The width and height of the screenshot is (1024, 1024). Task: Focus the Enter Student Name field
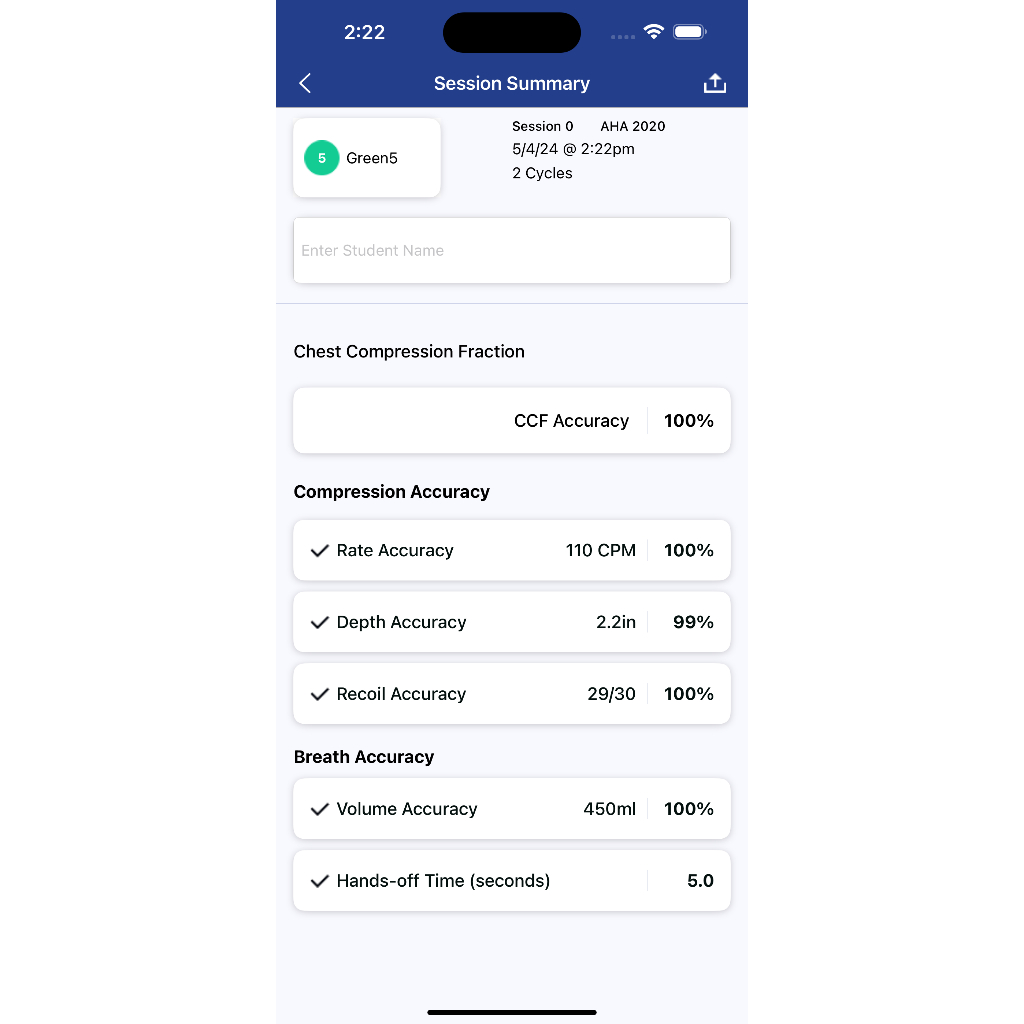(512, 251)
